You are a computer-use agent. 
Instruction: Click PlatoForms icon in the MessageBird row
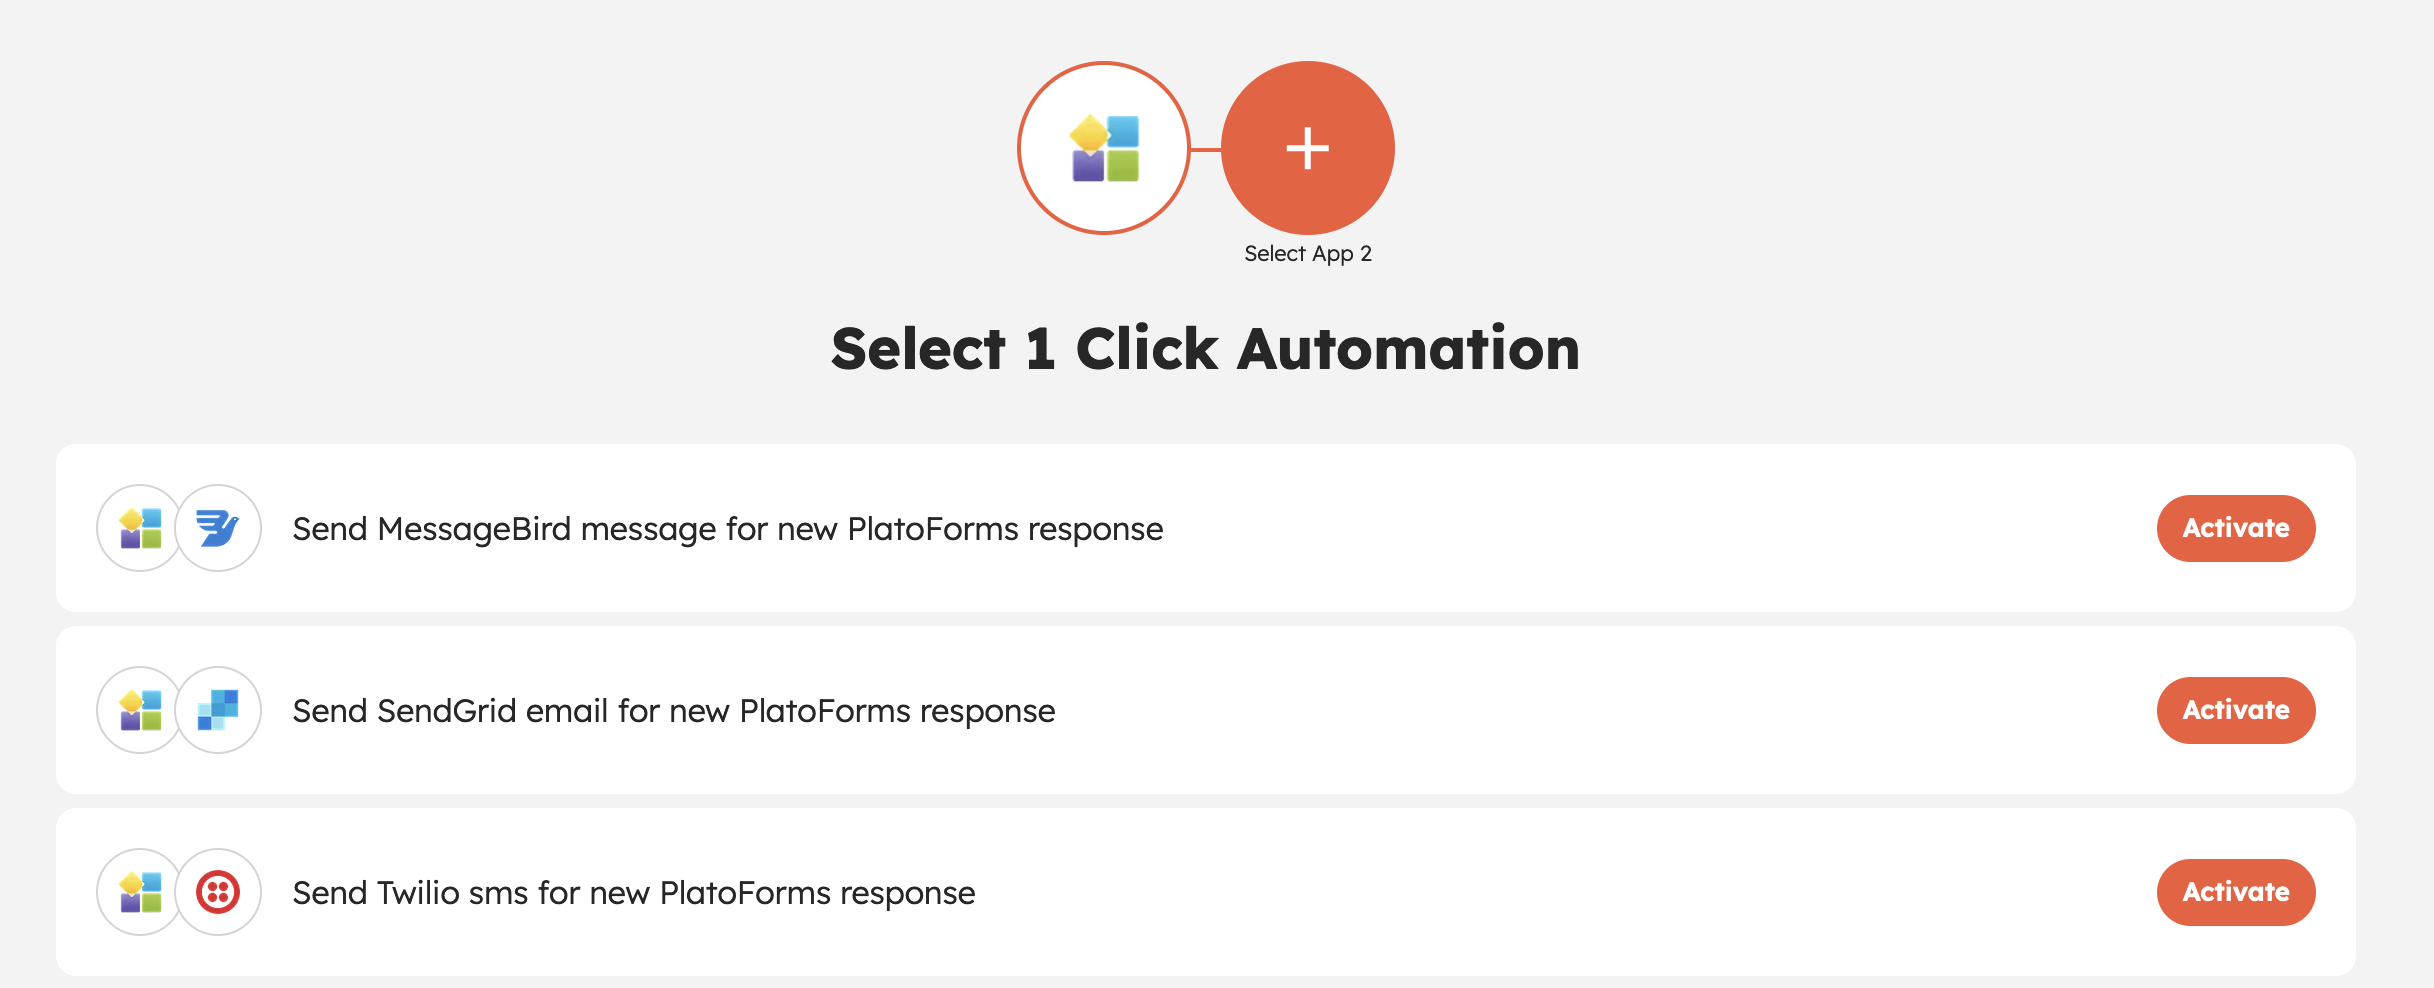[x=140, y=528]
